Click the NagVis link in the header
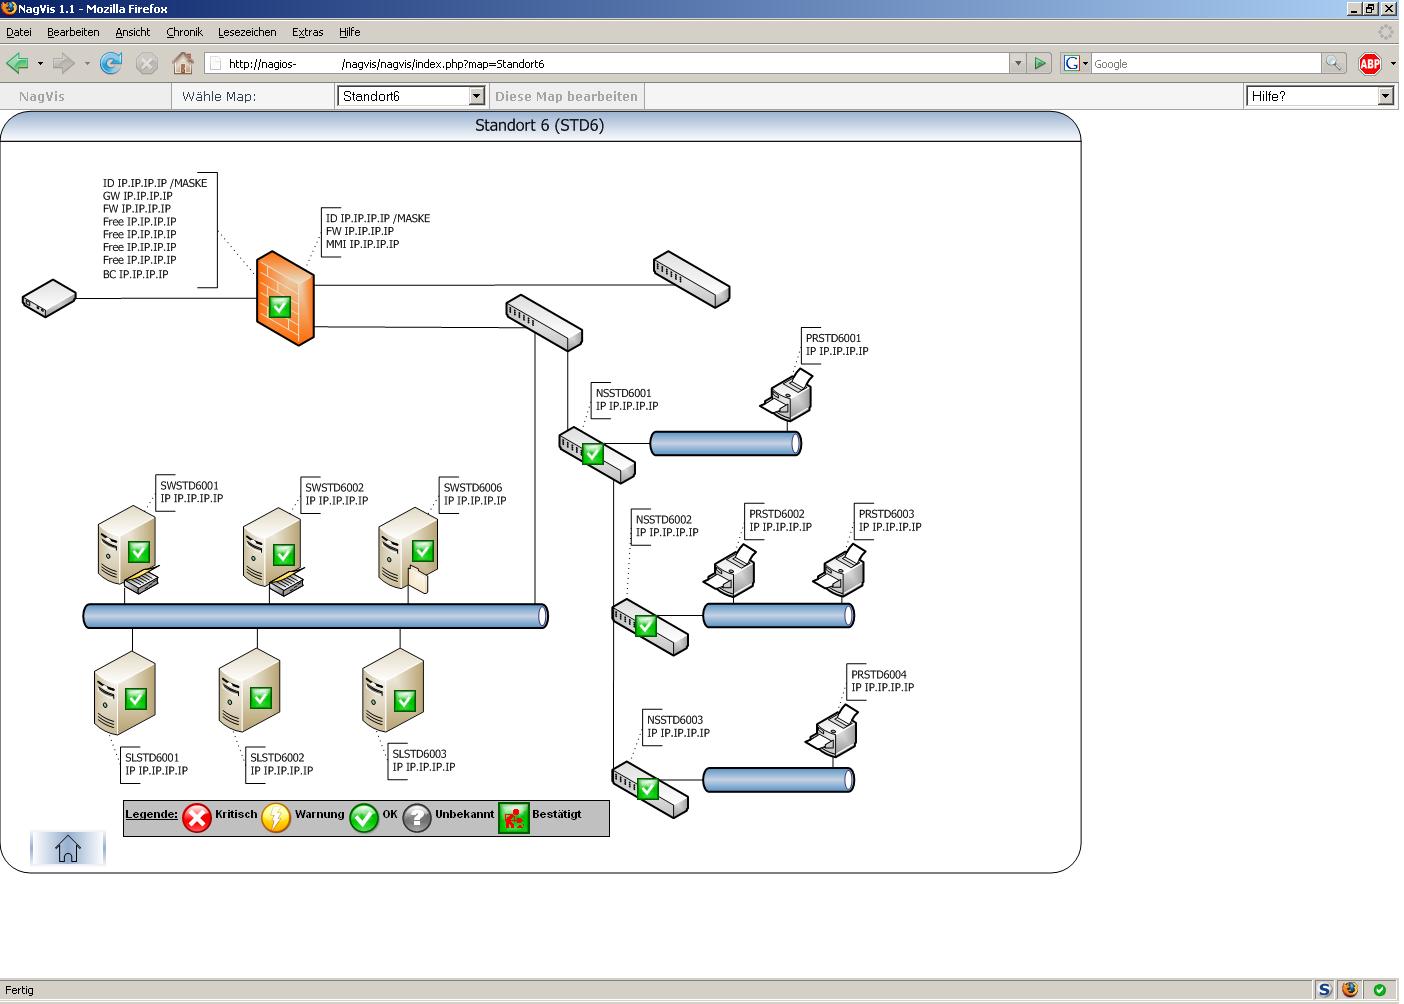The height and width of the screenshot is (1004, 1404). (x=42, y=96)
